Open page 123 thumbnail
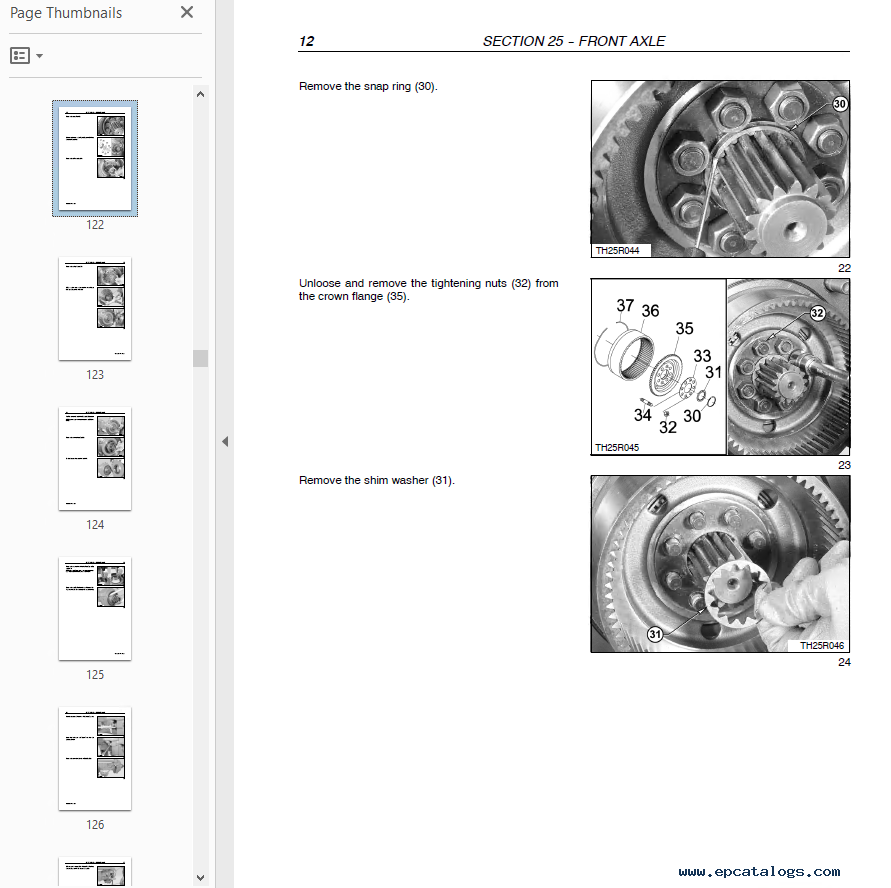The image size is (891, 888). pos(95,308)
